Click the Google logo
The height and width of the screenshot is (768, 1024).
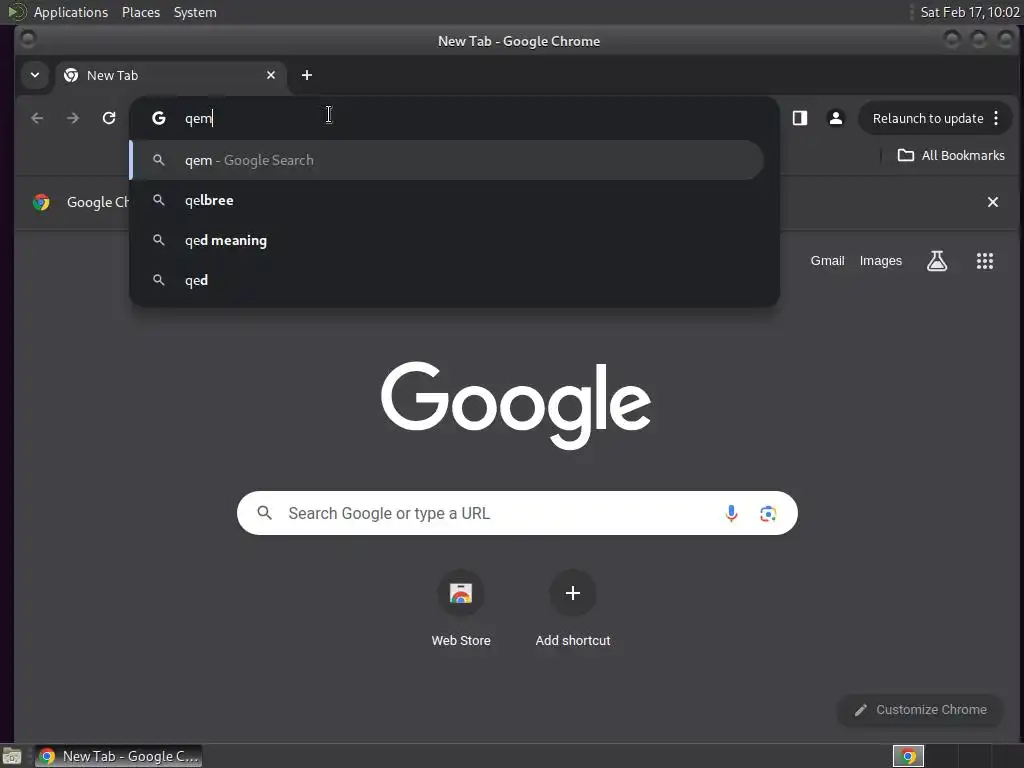point(516,406)
